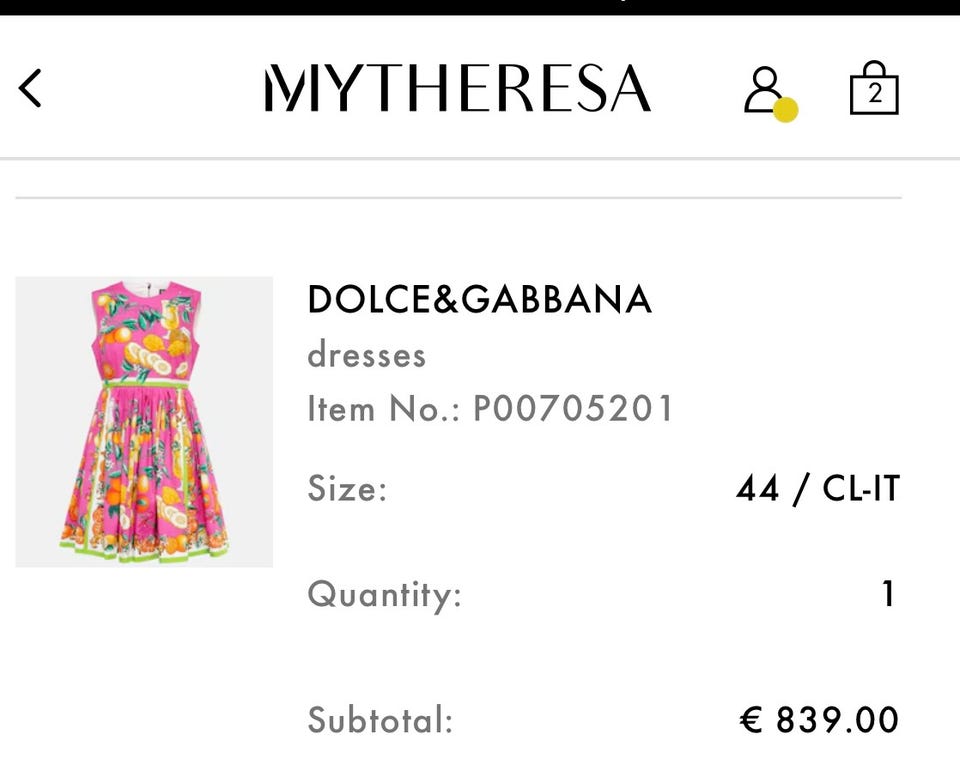Select the dresses category text

tap(367, 355)
